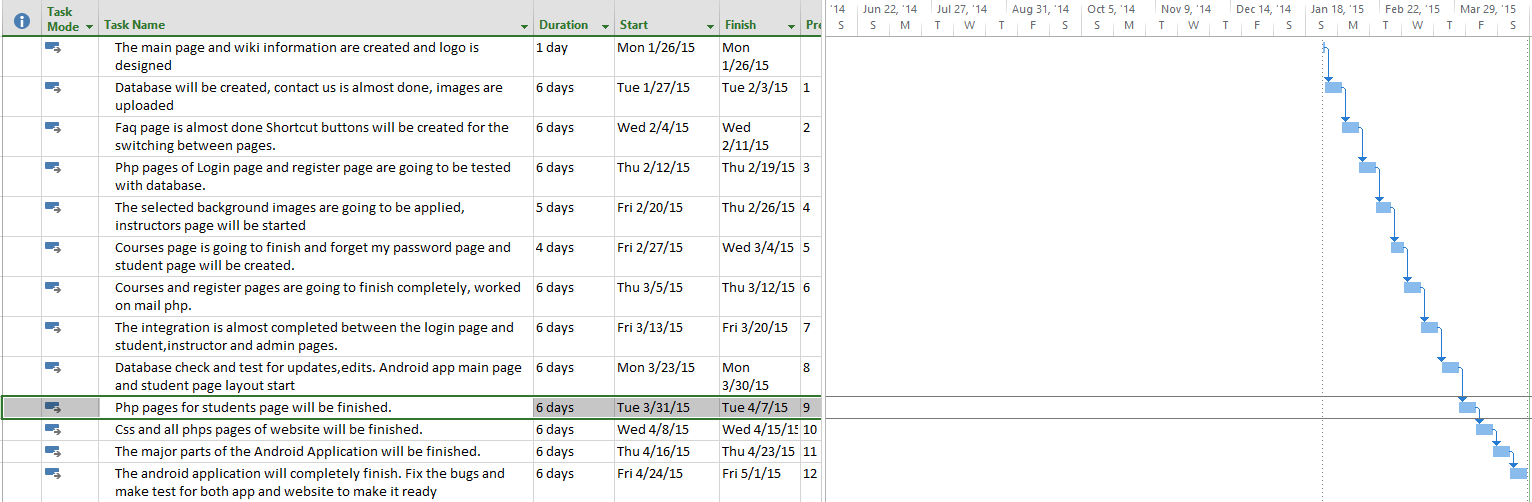Click task mode icon for Courses page forget password row
The height and width of the screenshot is (502, 1532).
pos(53,248)
